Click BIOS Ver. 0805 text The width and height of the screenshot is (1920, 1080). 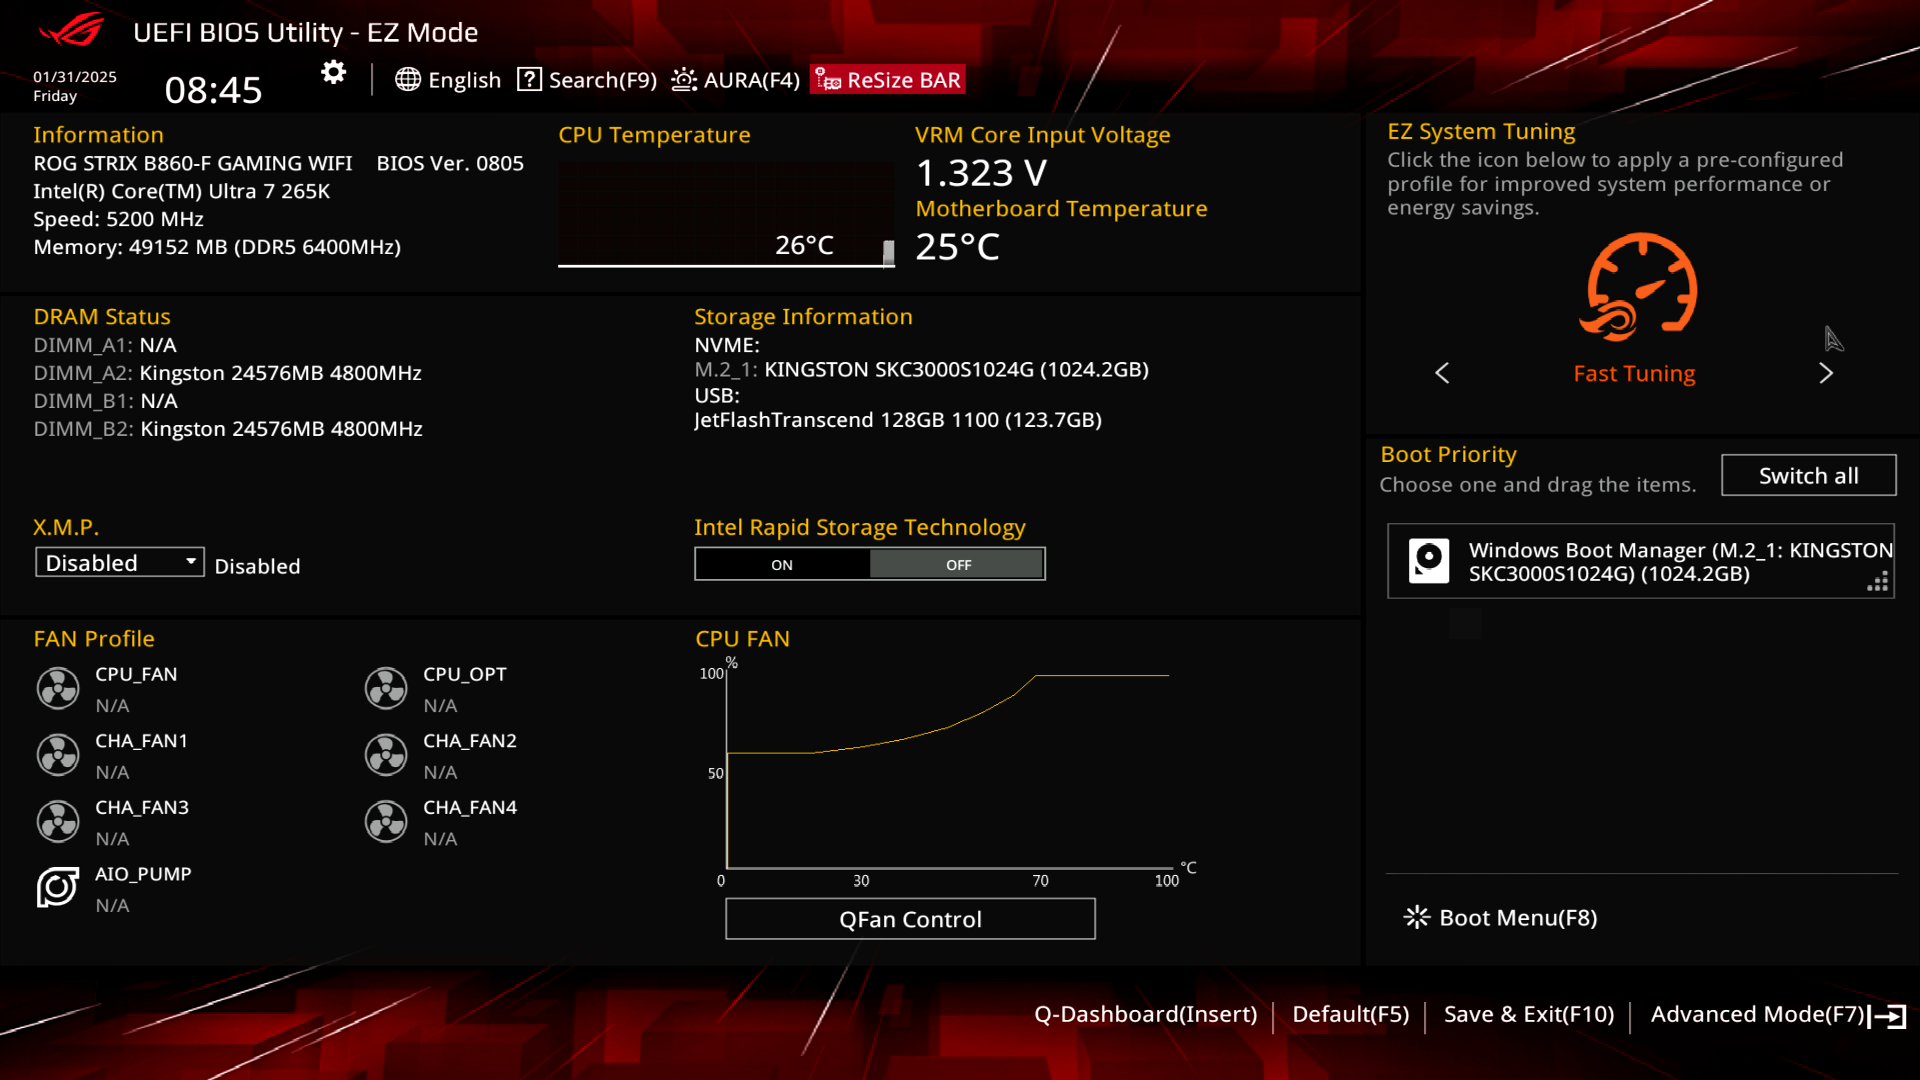pyautogui.click(x=450, y=163)
